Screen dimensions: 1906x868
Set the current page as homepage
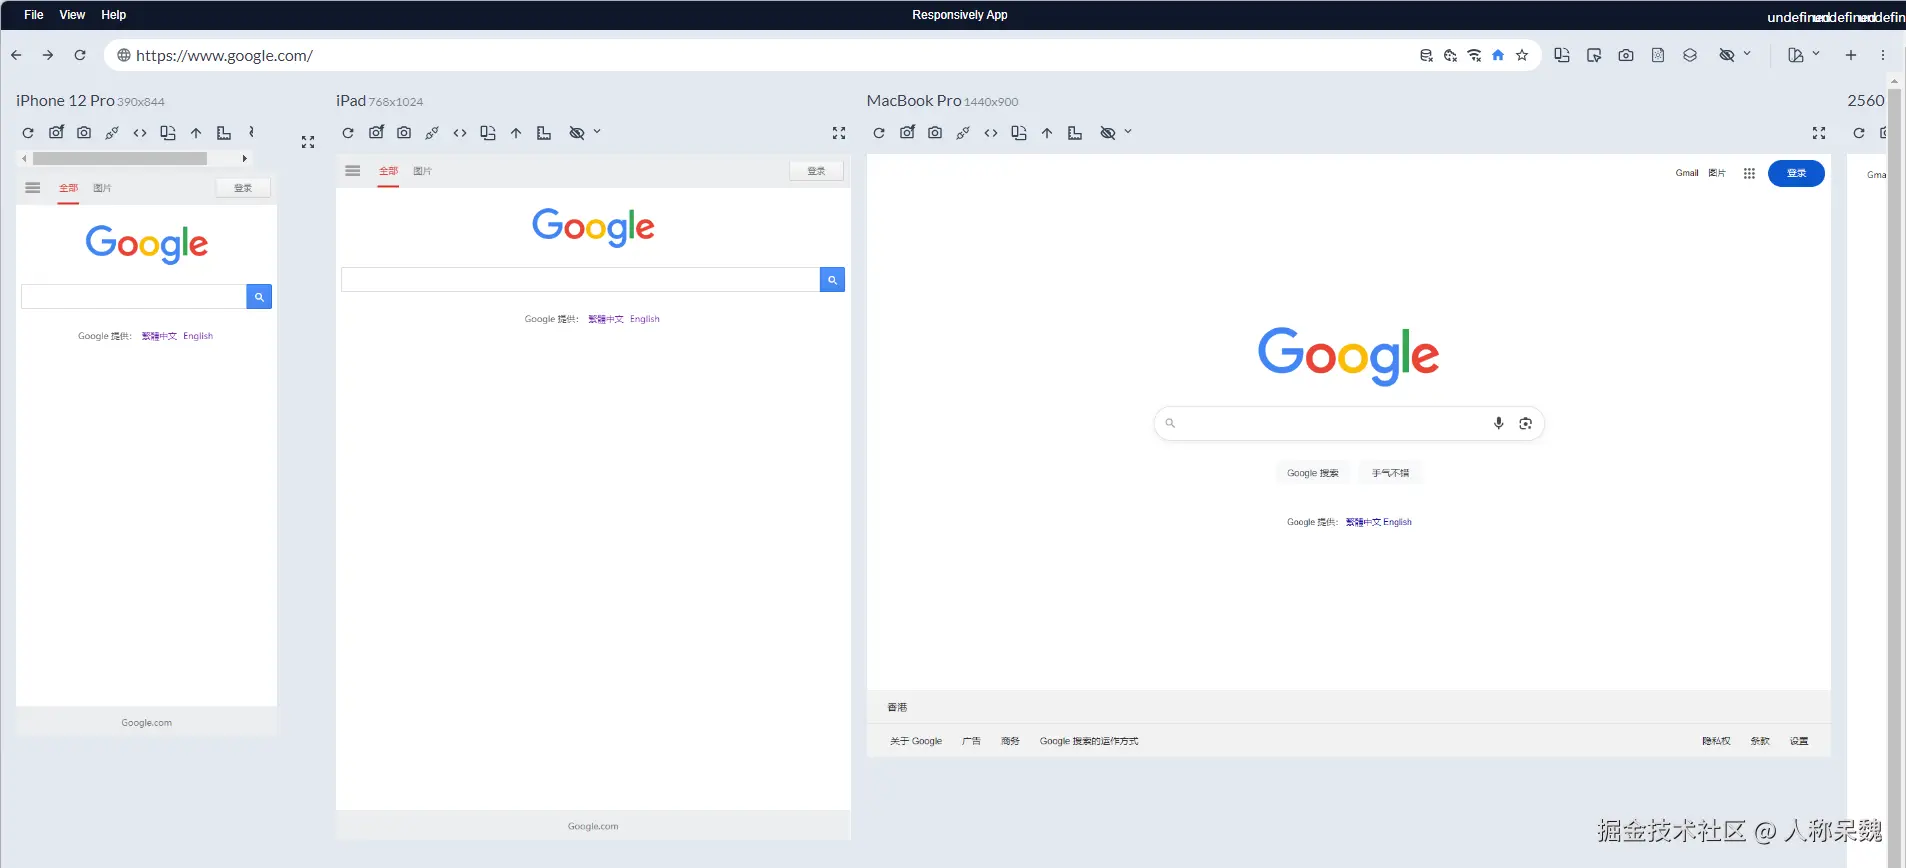tap(1498, 55)
